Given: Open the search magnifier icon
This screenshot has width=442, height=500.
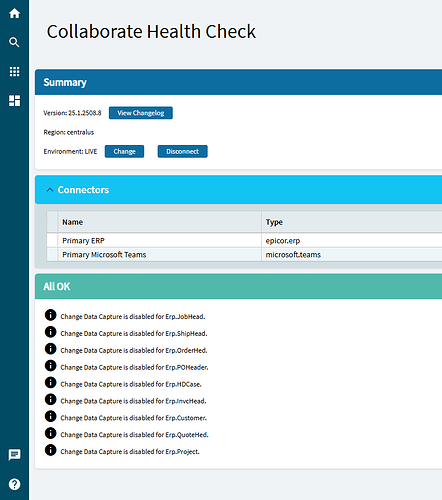Looking at the screenshot, I should (x=14, y=42).
